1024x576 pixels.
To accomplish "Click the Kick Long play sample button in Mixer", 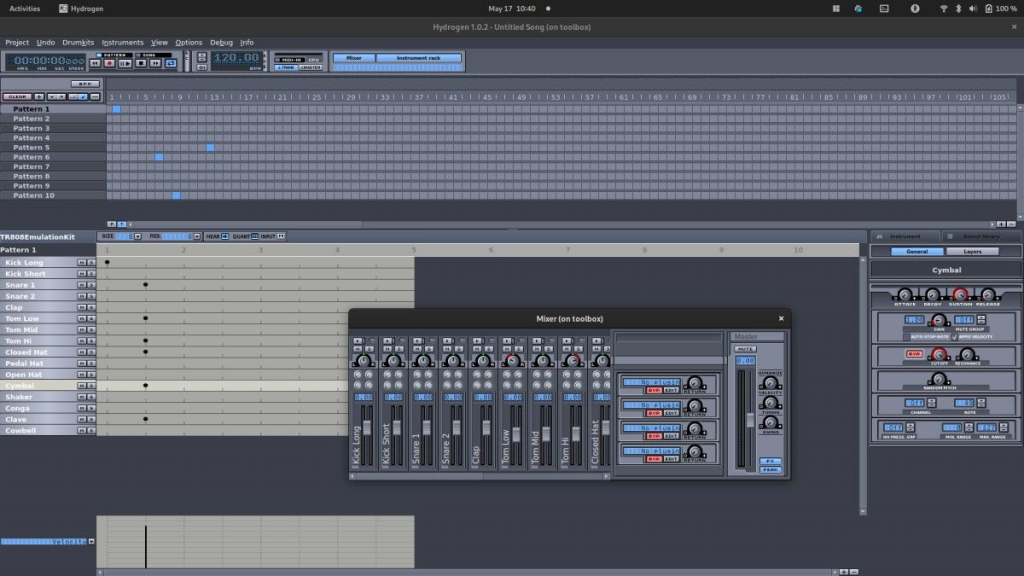I will [x=358, y=341].
